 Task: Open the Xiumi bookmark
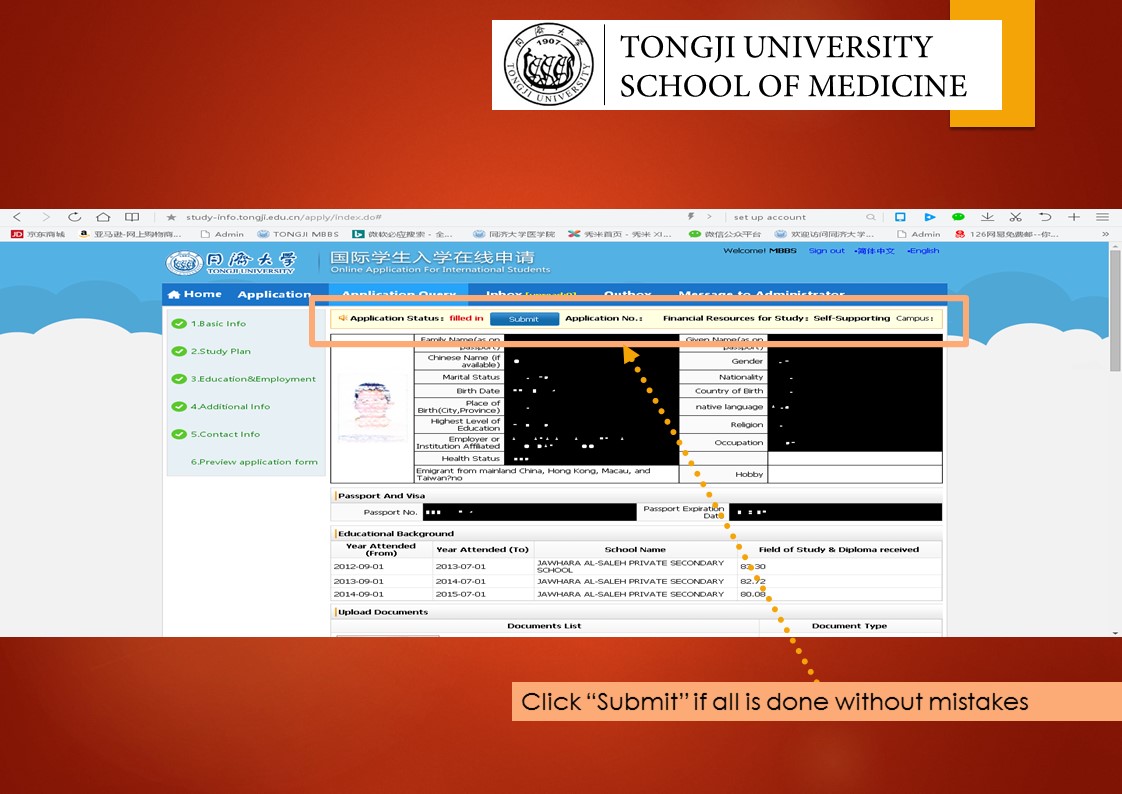[x=620, y=234]
